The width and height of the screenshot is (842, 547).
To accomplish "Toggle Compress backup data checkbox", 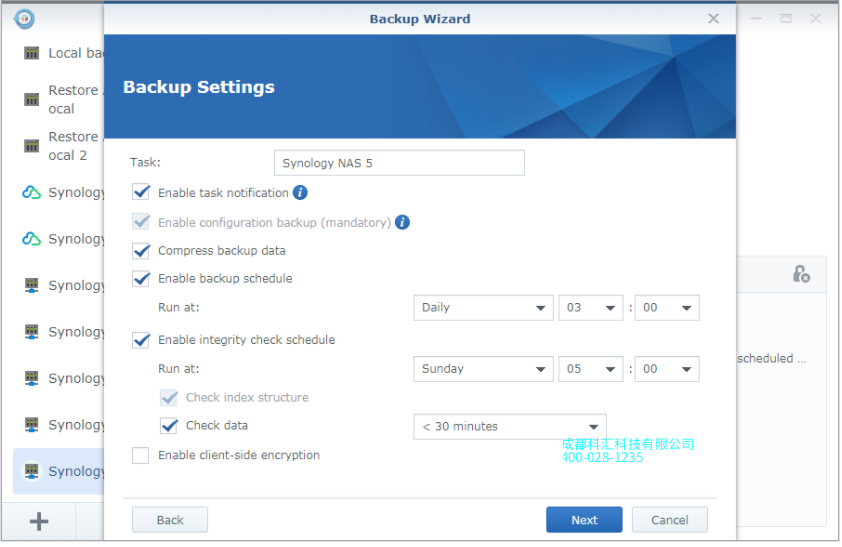I will [x=141, y=251].
